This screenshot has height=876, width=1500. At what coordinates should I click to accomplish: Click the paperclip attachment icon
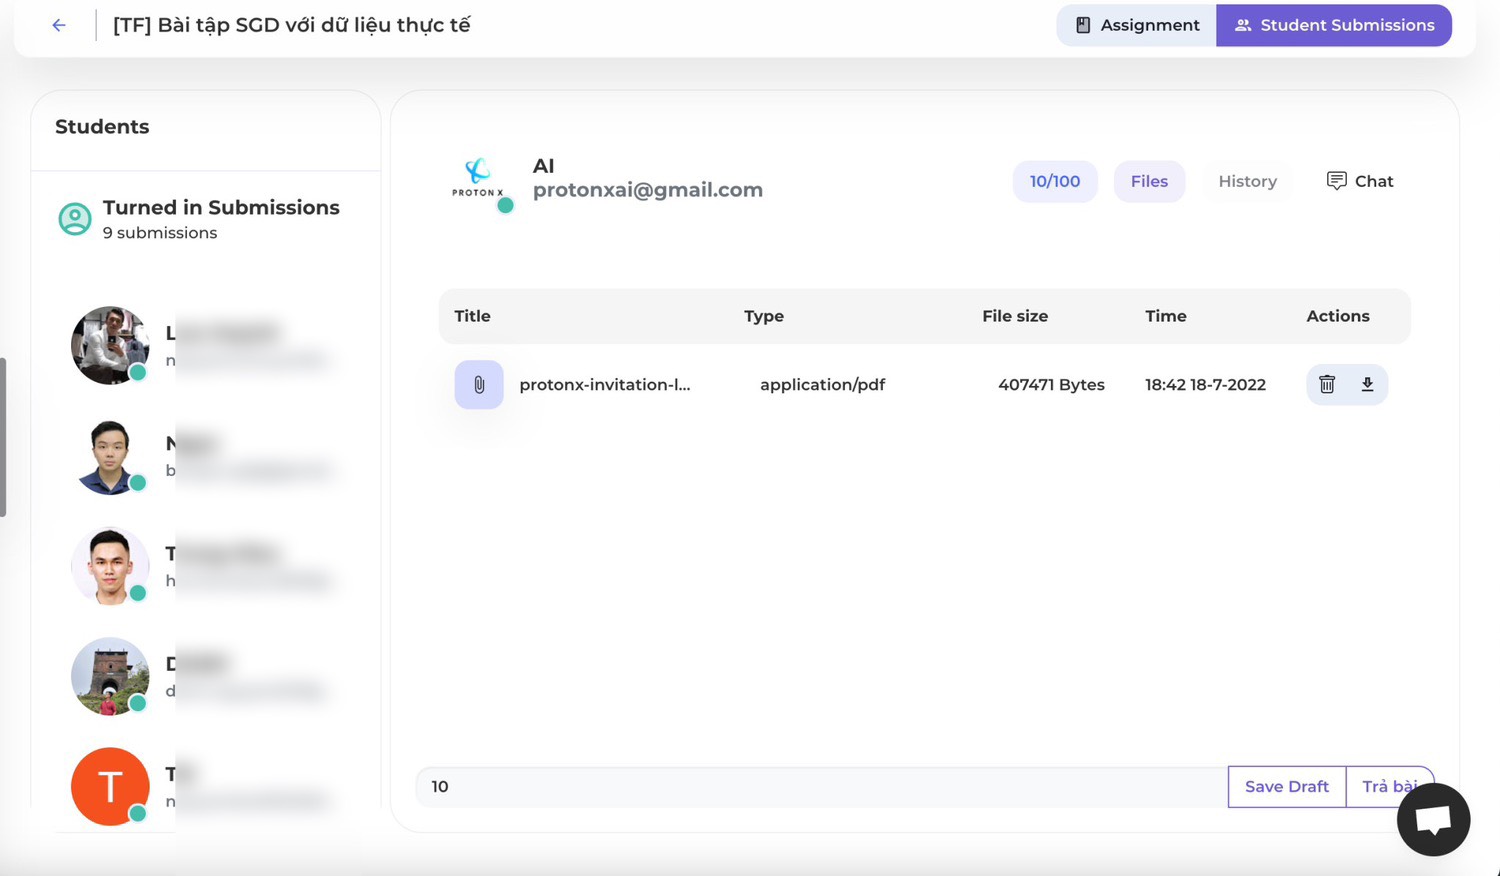coord(479,385)
